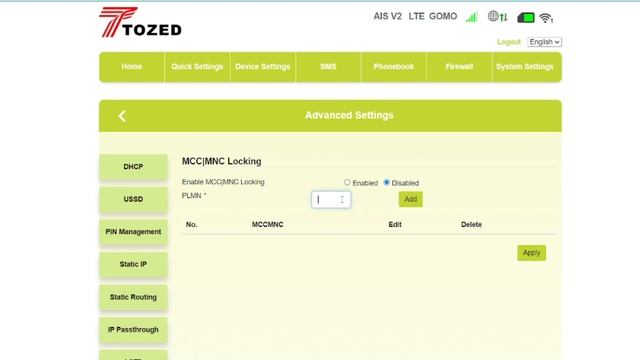Click the signal strength bars icon
Viewport: 640px width, 360px height.
[472, 17]
